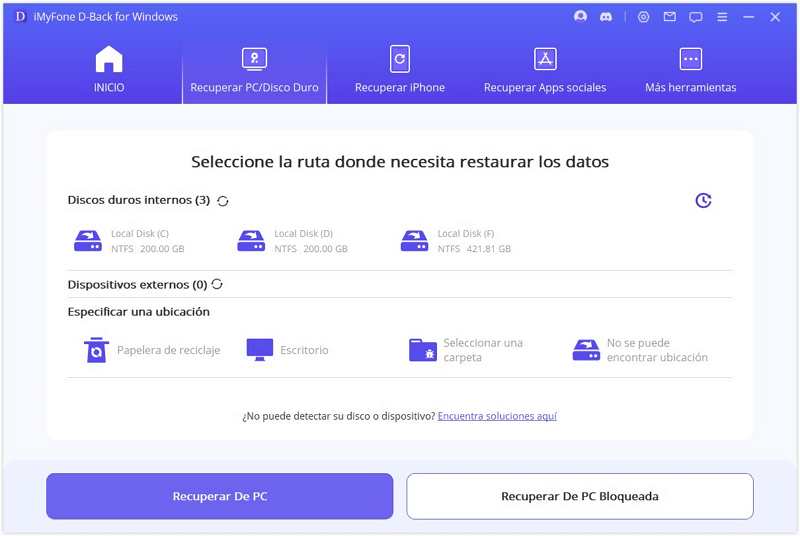The height and width of the screenshot is (536, 800).
Task: Refresh the internal hard disks list
Action: (x=223, y=201)
